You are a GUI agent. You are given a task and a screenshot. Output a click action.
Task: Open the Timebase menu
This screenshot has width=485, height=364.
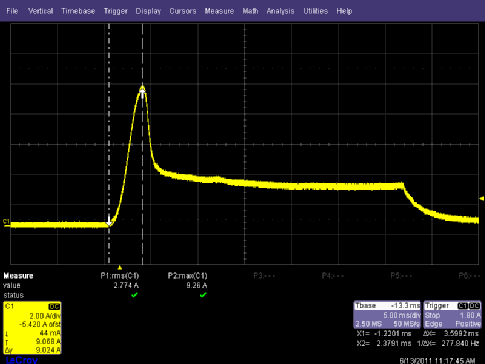tap(78, 11)
